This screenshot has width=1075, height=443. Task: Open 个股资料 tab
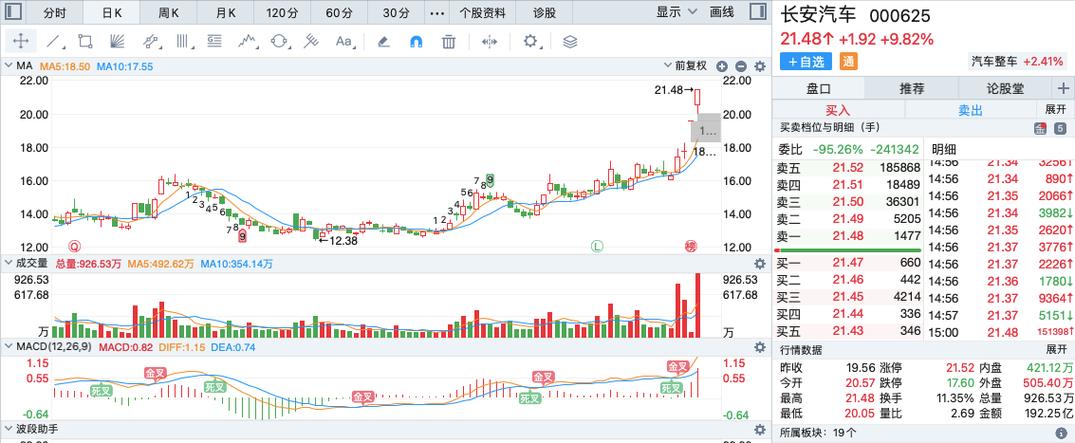(x=483, y=12)
